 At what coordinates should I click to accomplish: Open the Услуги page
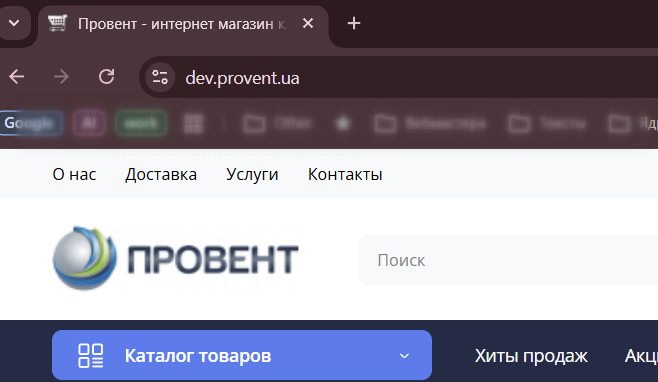252,175
